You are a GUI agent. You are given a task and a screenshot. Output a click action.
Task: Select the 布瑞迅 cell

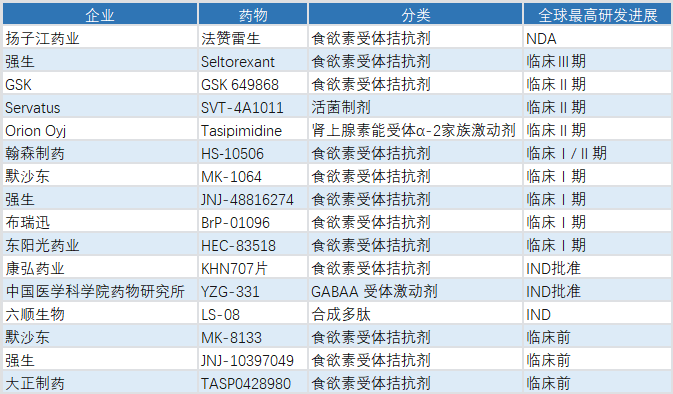click(100, 222)
